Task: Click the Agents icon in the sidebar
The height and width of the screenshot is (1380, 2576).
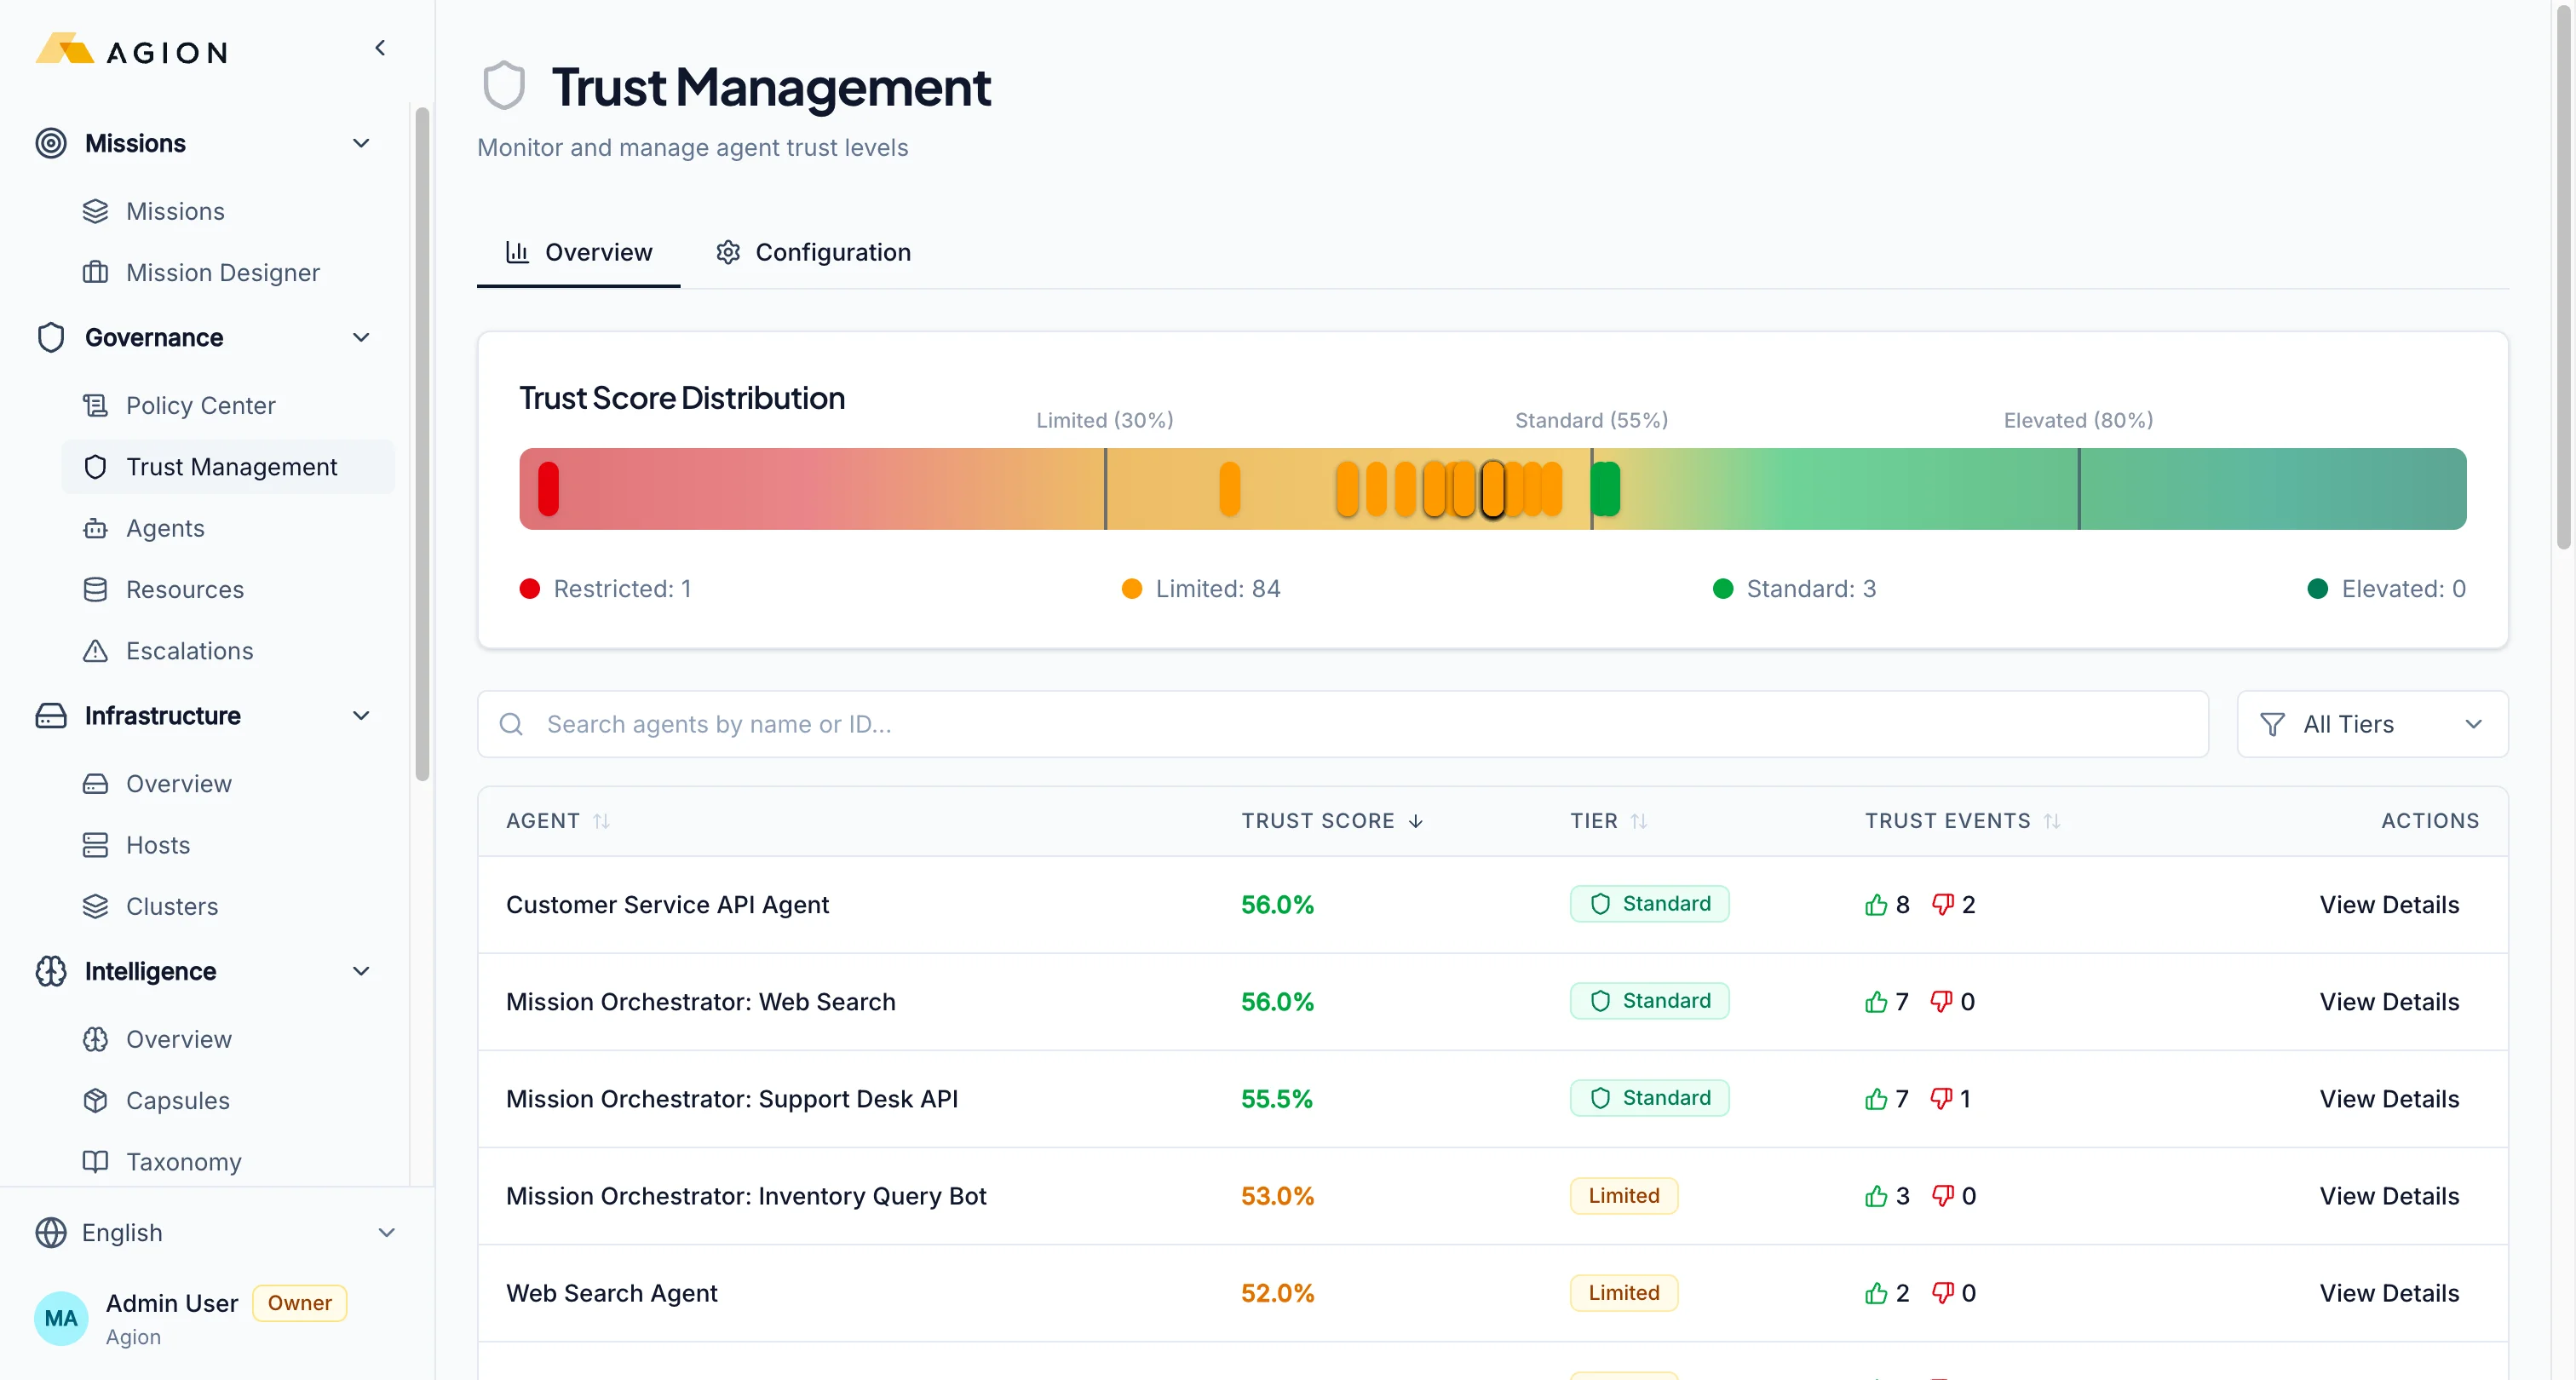Action: (x=95, y=528)
